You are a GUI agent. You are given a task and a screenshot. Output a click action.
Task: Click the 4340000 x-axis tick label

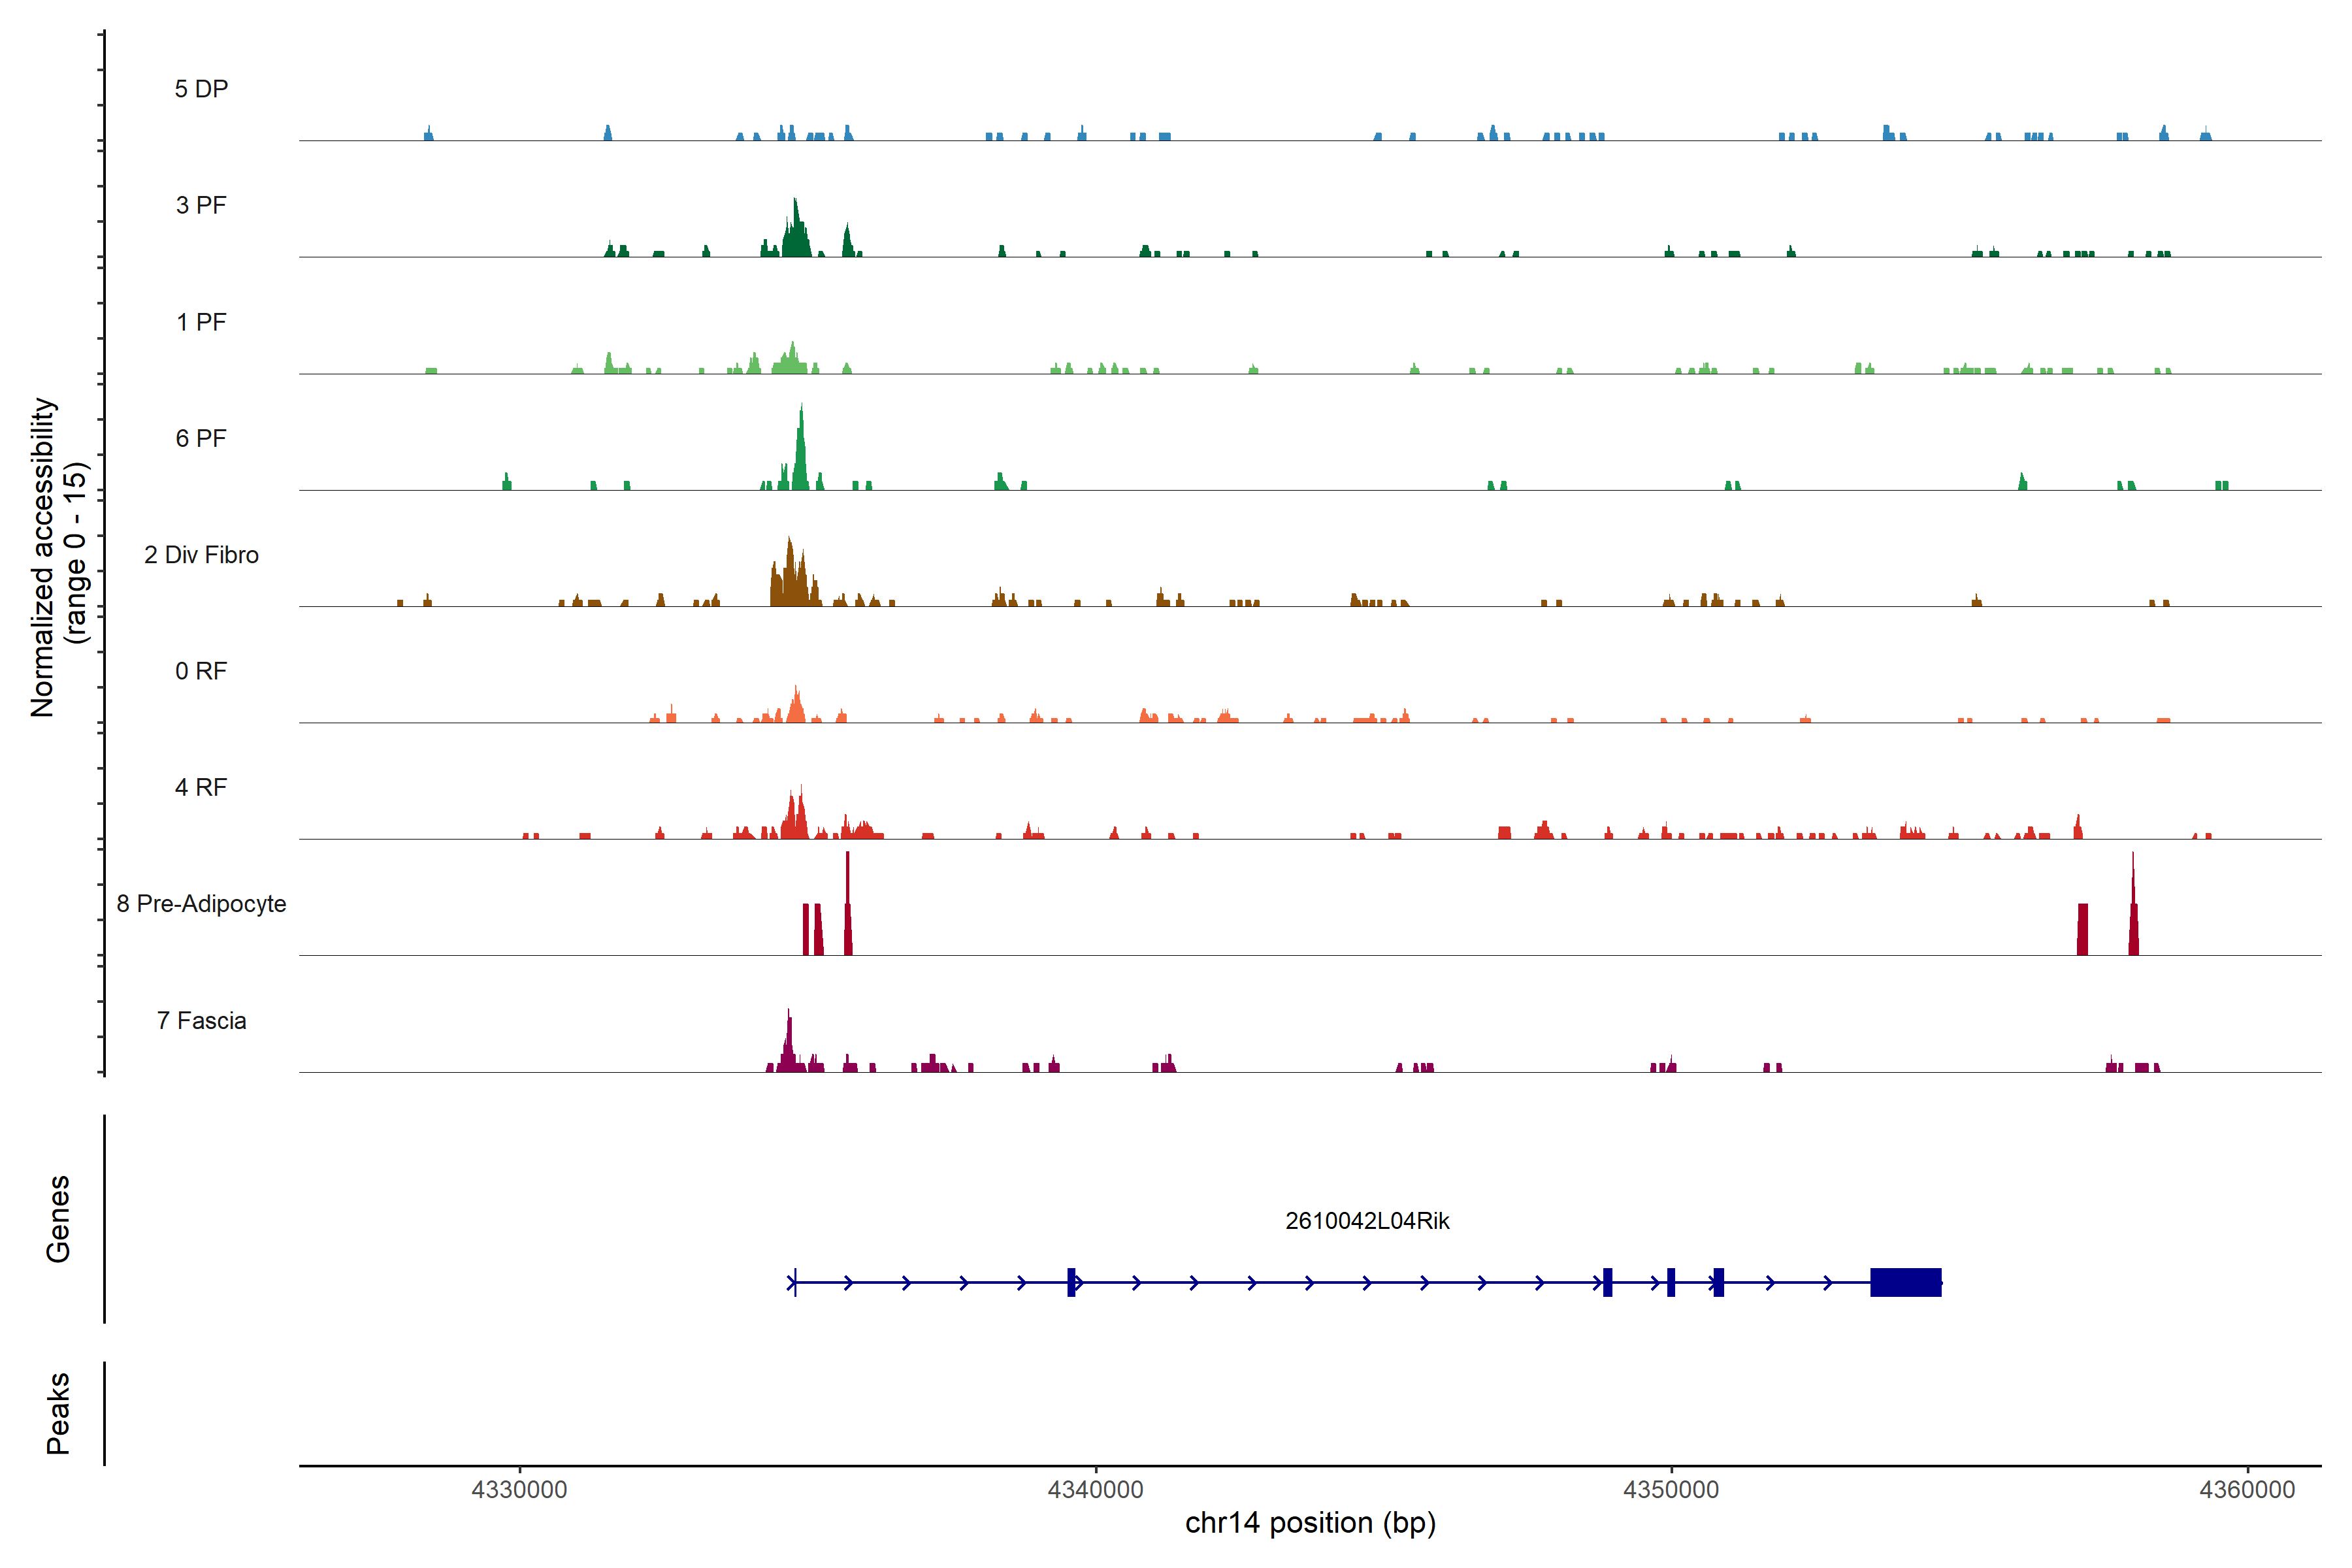pyautogui.click(x=1095, y=1489)
